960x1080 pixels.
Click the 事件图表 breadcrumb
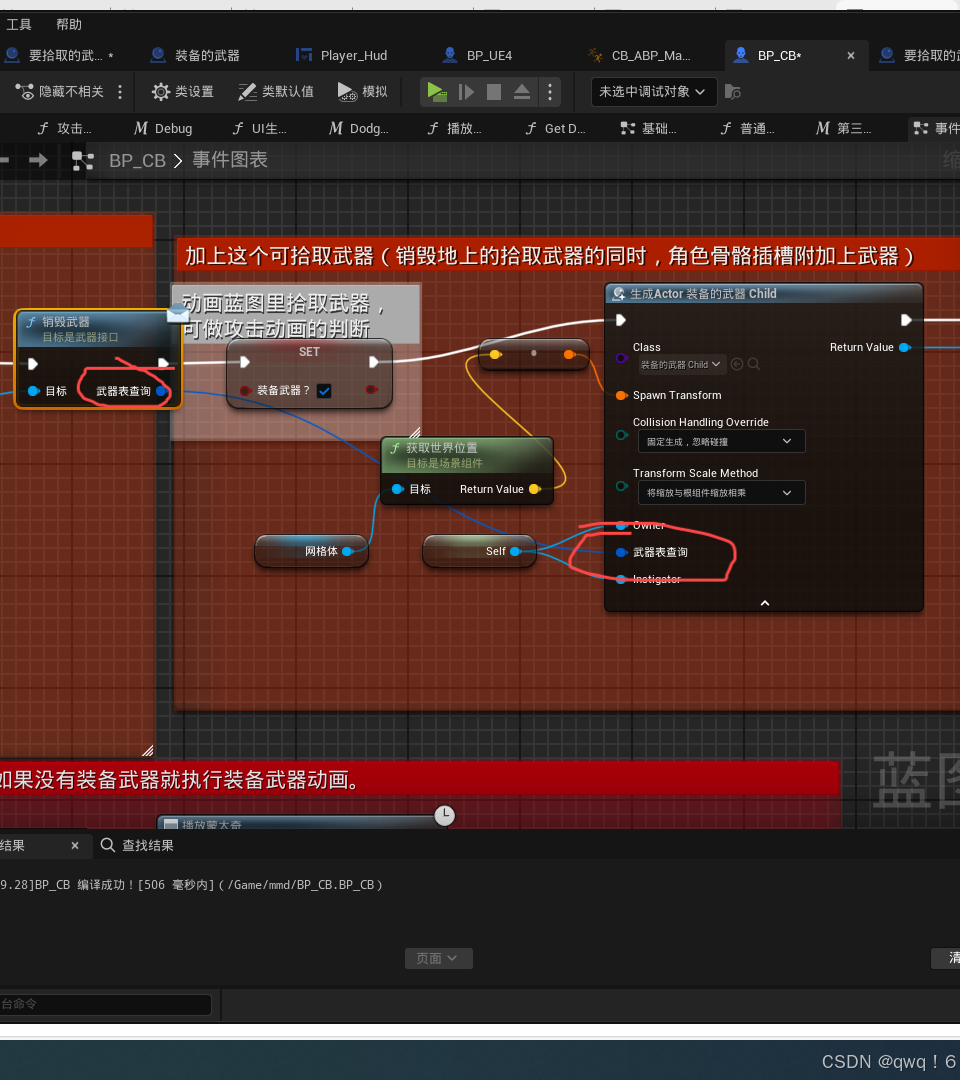[229, 160]
